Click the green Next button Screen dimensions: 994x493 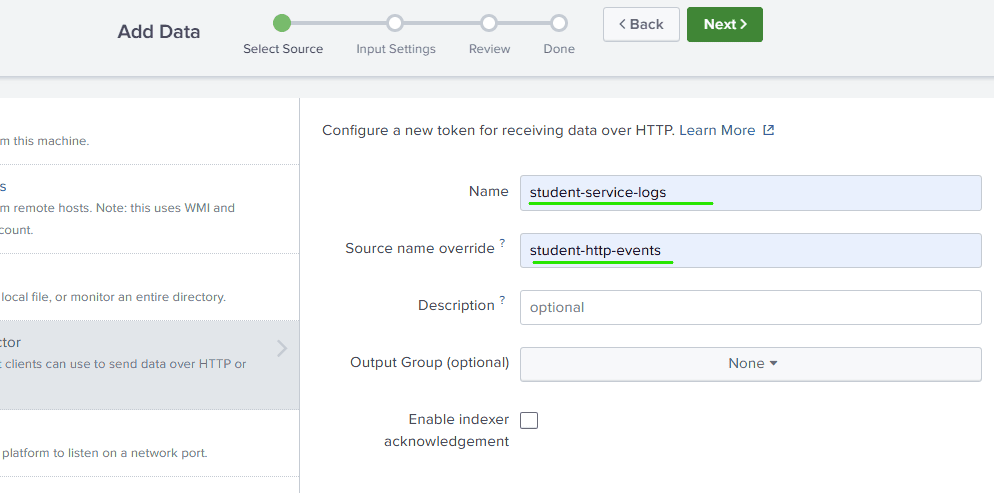coord(724,24)
